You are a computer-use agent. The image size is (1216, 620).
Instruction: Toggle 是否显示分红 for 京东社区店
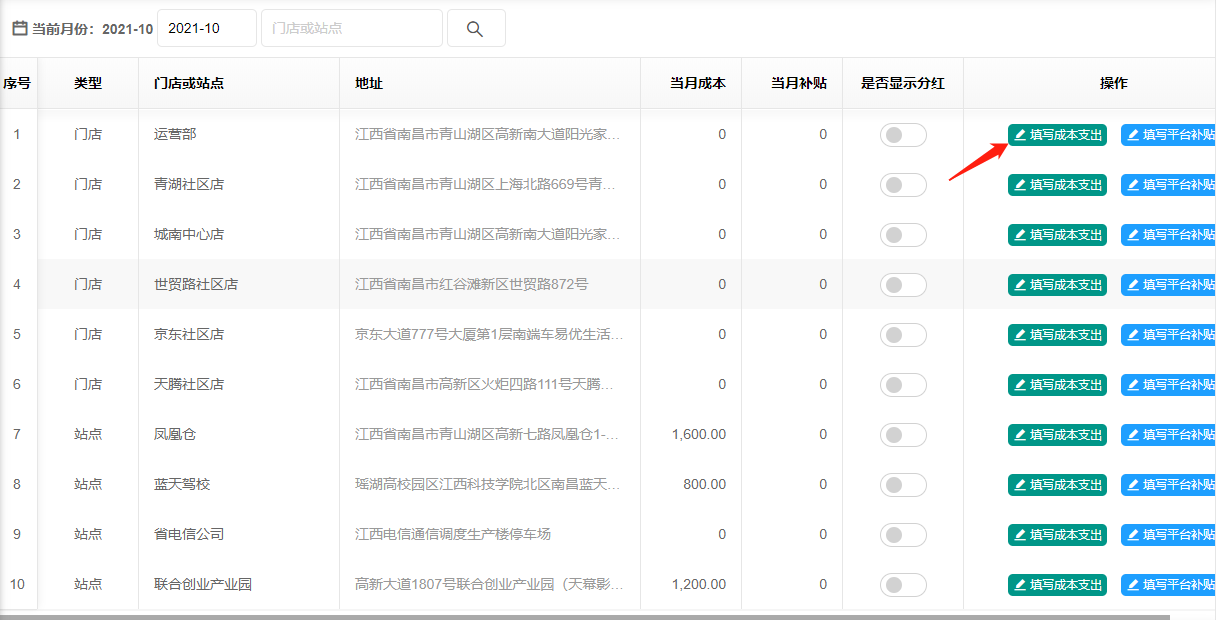[903, 335]
